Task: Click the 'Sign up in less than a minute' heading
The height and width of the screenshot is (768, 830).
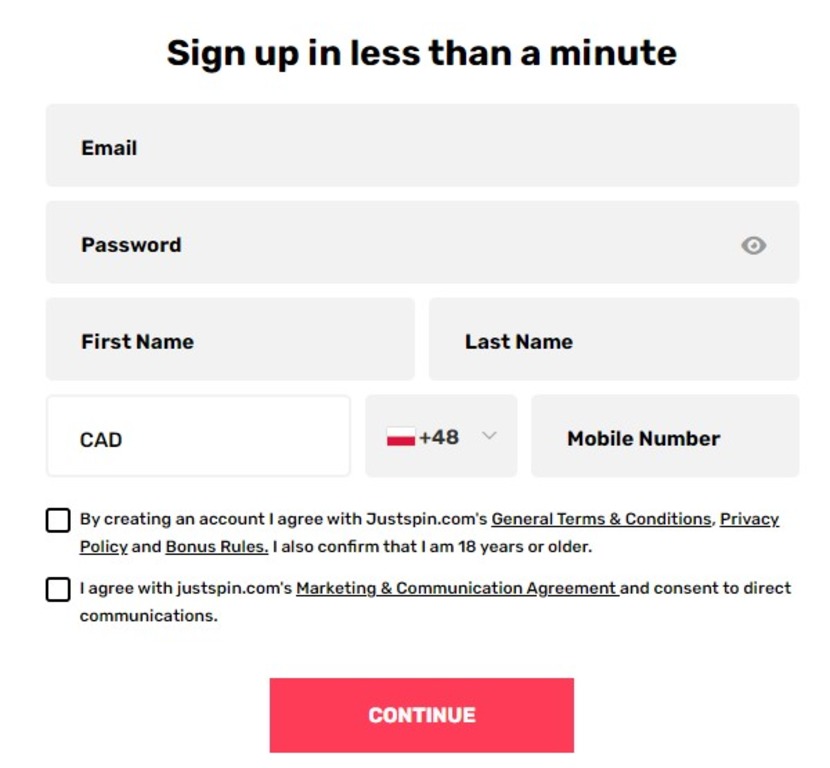Action: [x=422, y=54]
